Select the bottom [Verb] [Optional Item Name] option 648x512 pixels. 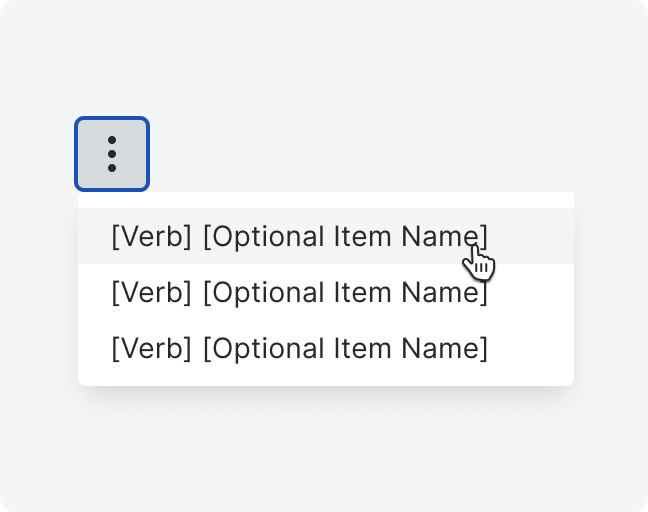(299, 349)
